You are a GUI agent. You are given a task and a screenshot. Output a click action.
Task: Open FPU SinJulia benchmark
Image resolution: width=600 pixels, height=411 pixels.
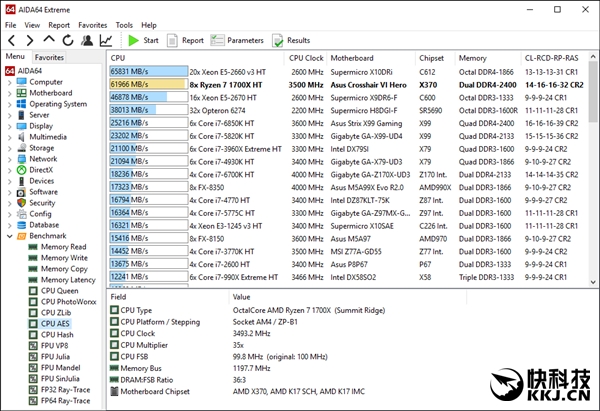(x=54, y=379)
